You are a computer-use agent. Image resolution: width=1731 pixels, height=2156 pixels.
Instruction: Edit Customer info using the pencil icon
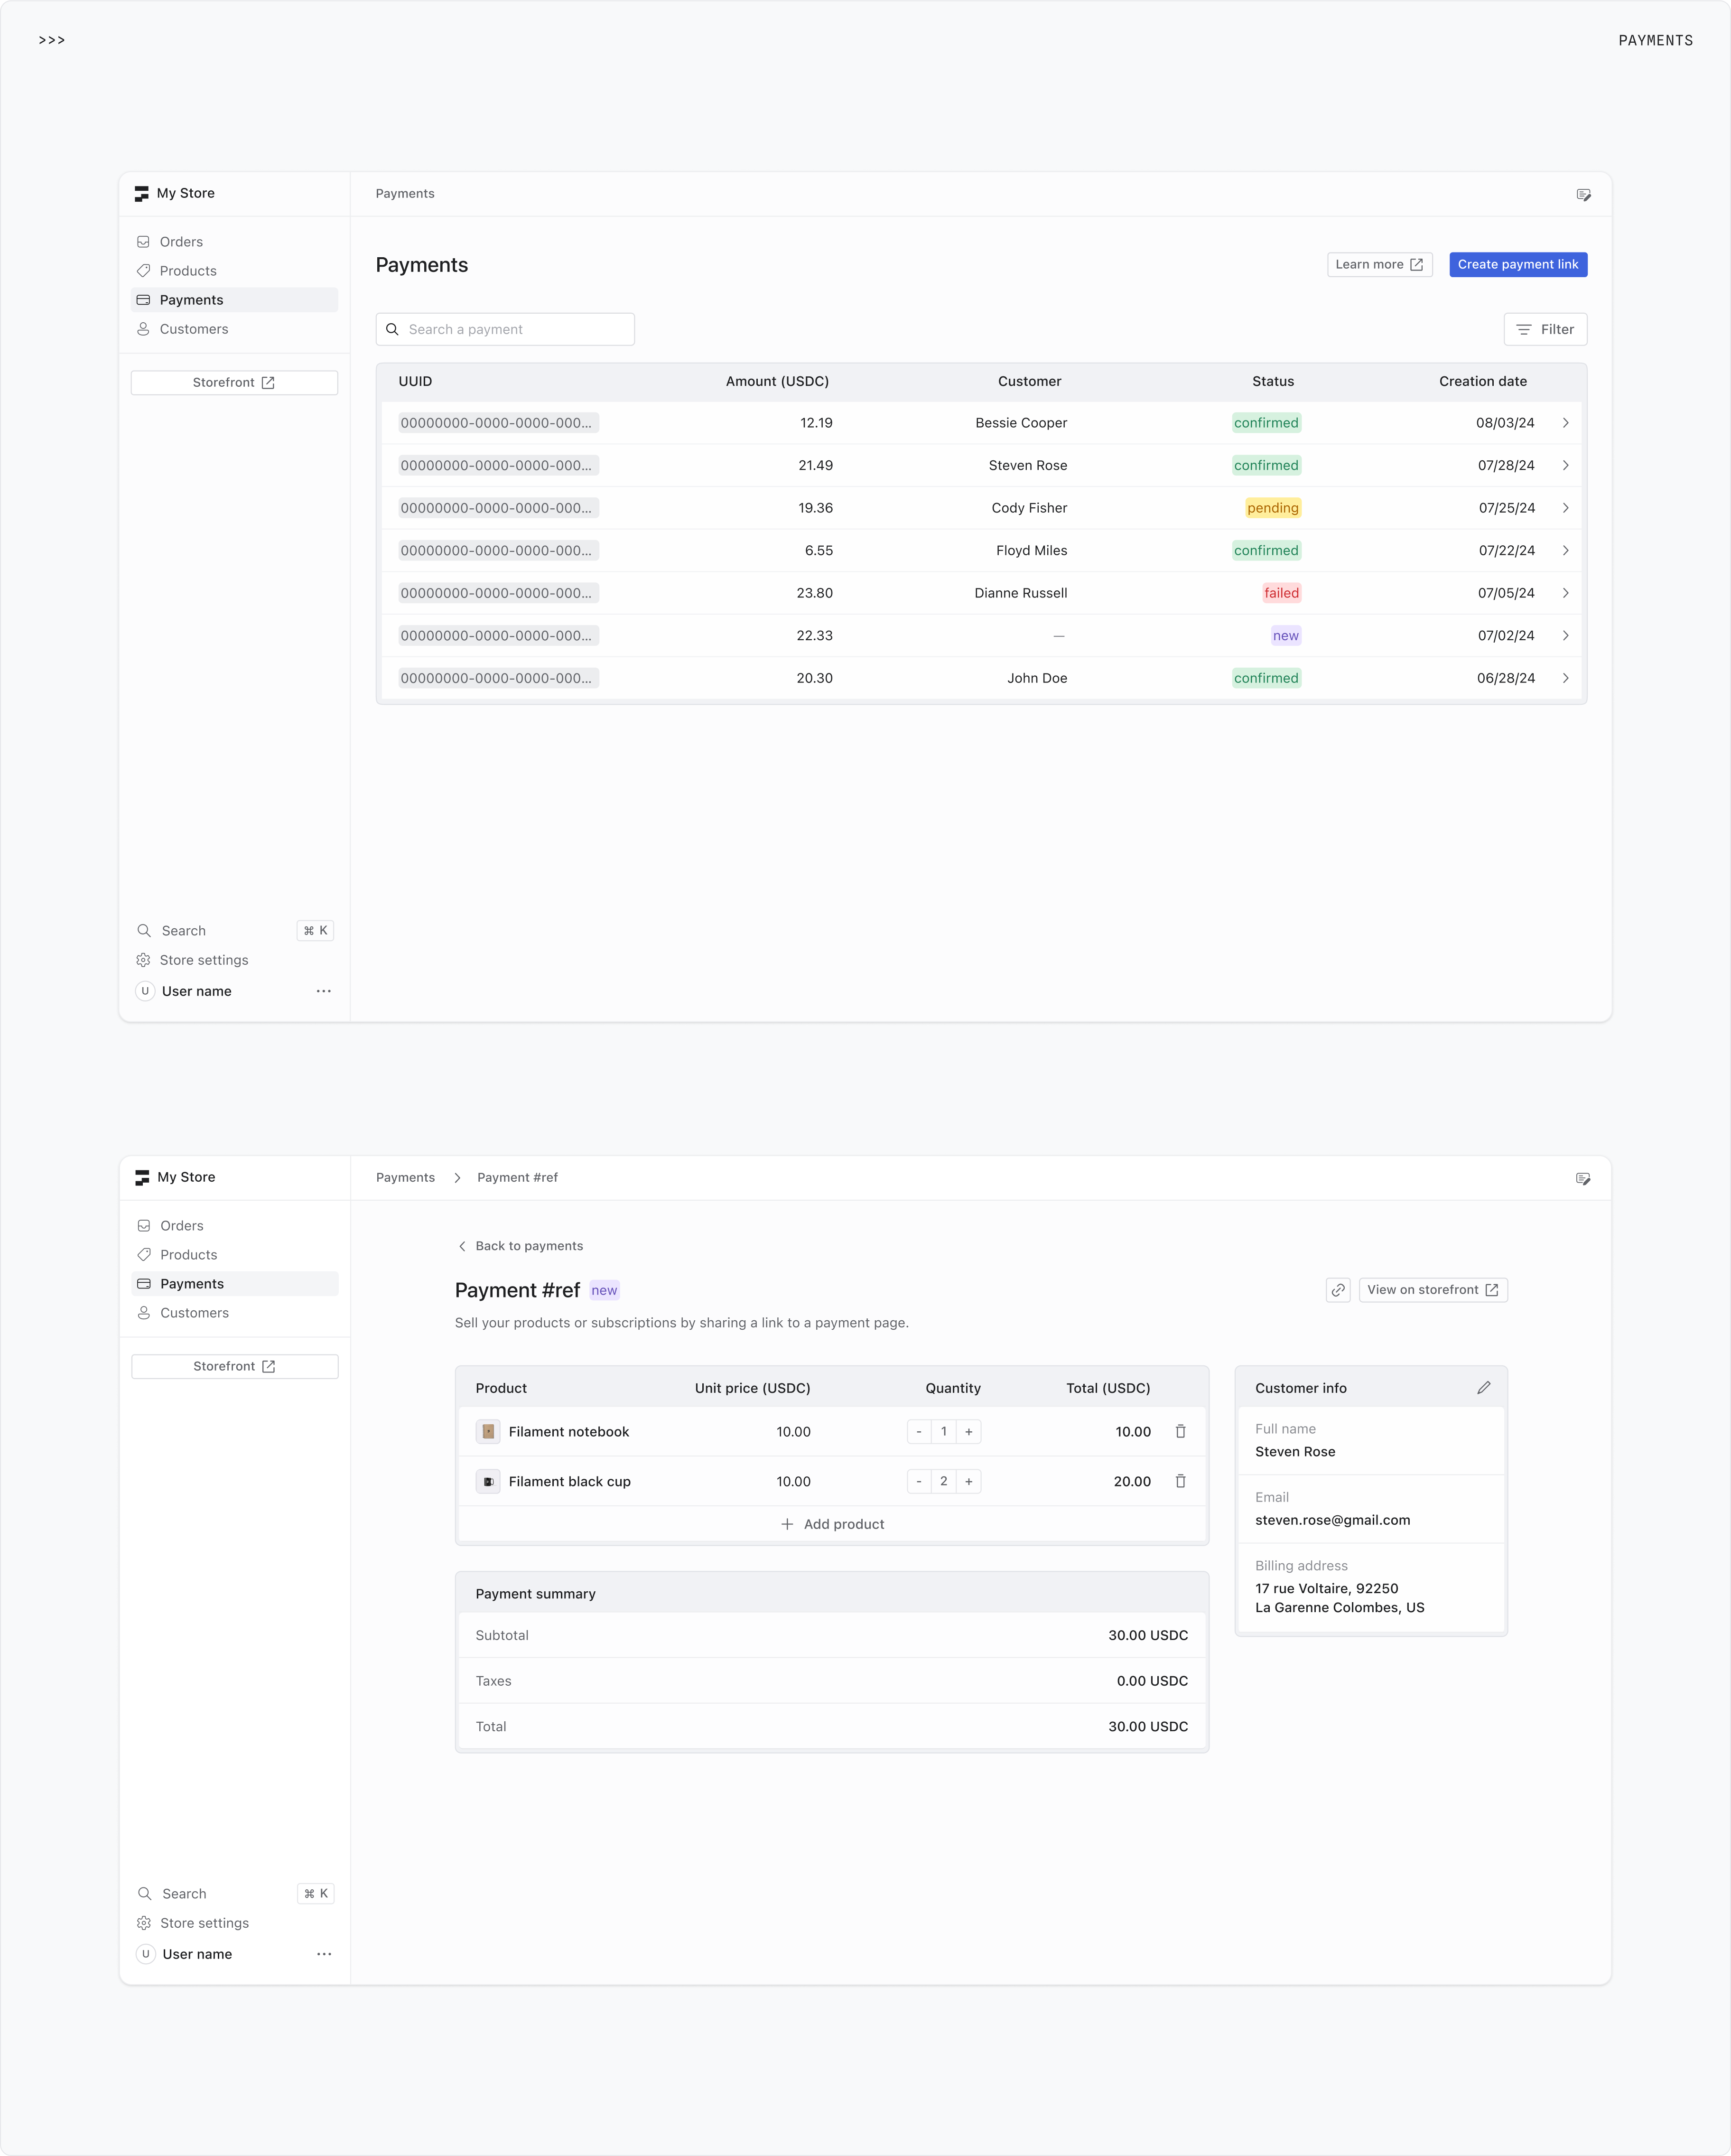(x=1484, y=1387)
